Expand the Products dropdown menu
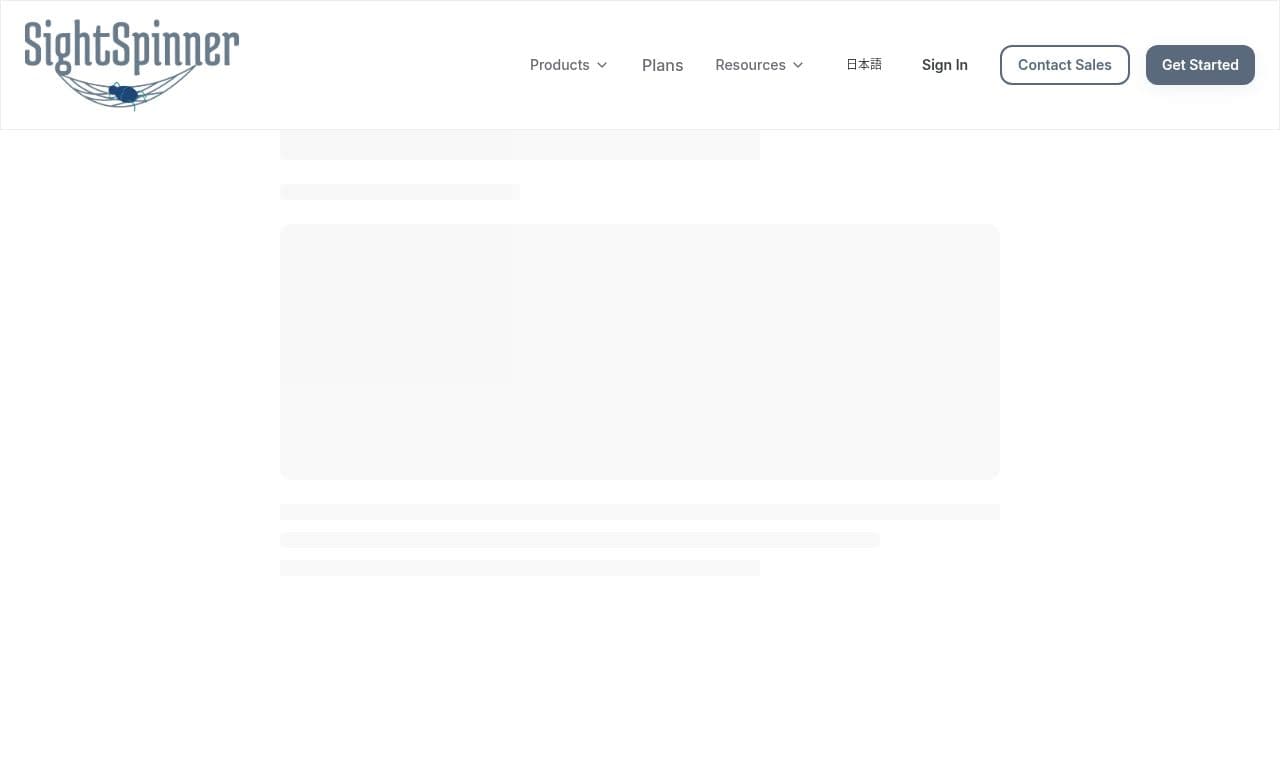This screenshot has height=760, width=1280. 569,65
